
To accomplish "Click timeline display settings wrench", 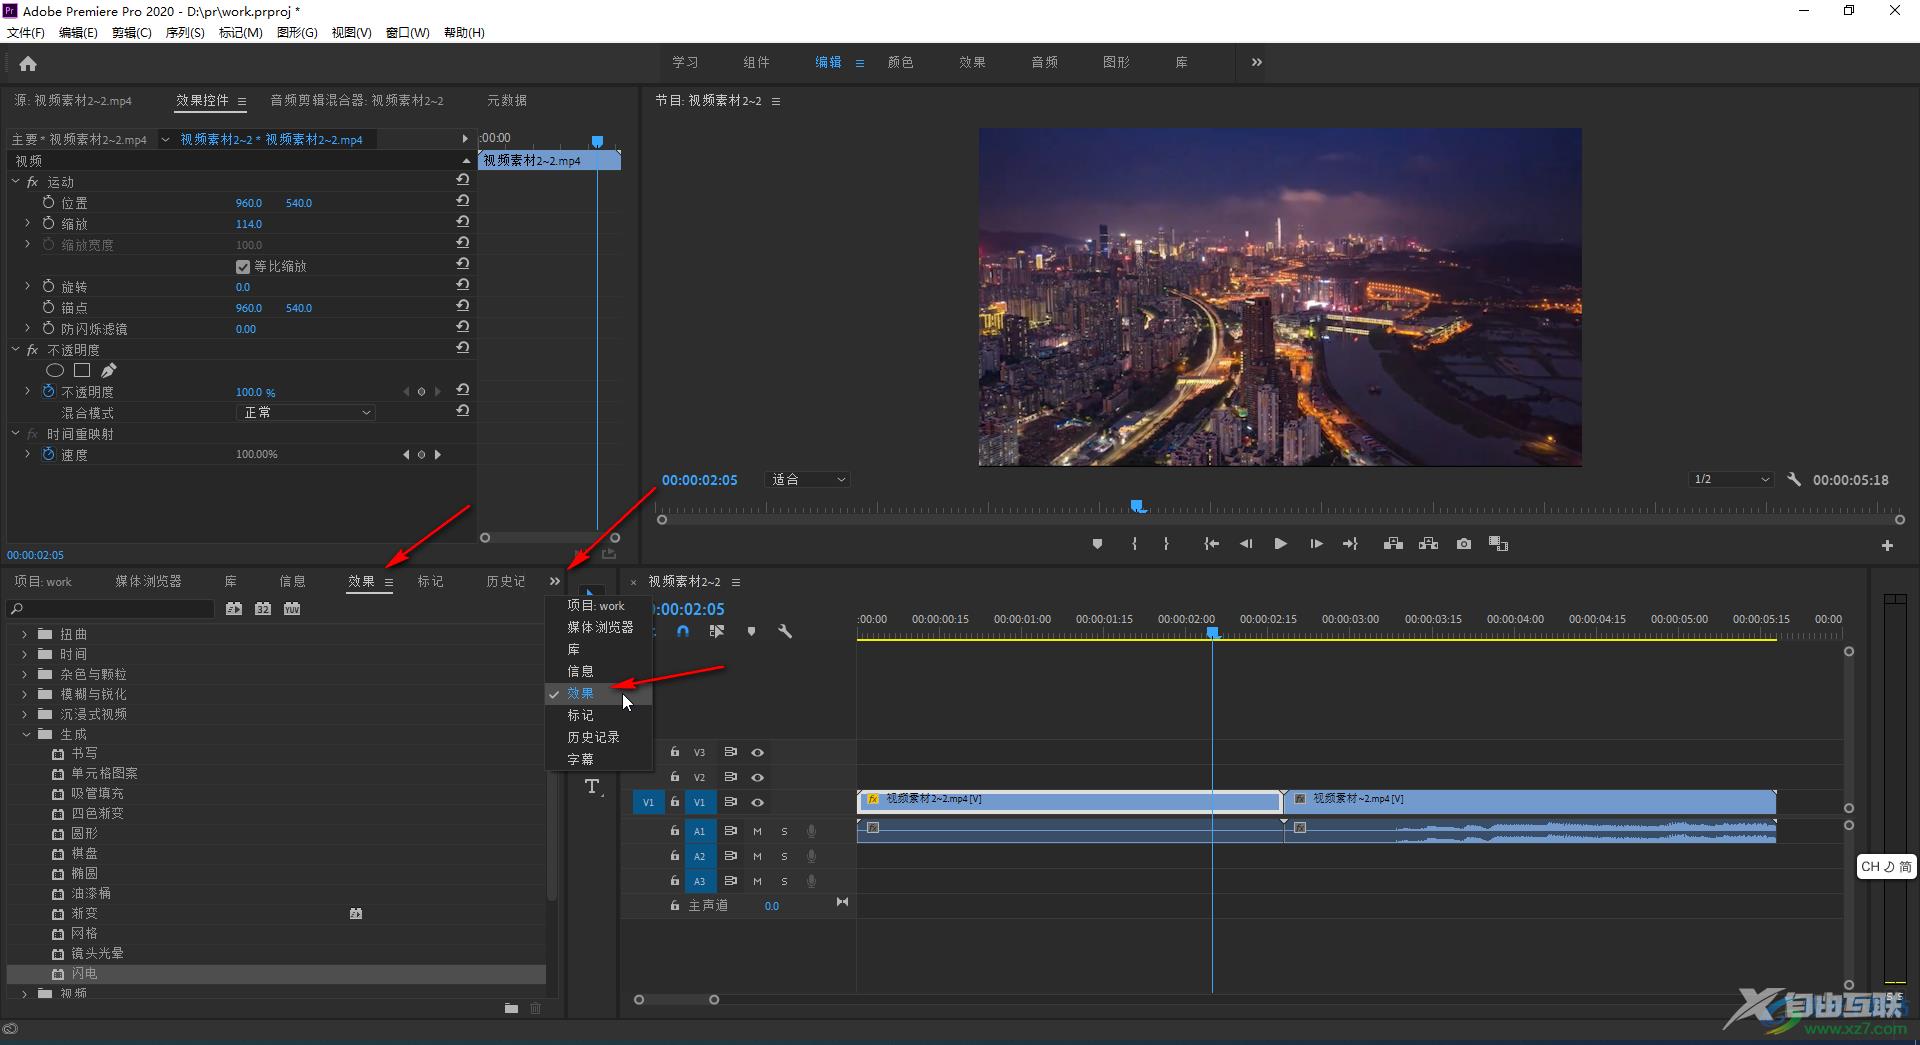I will pyautogui.click(x=785, y=631).
